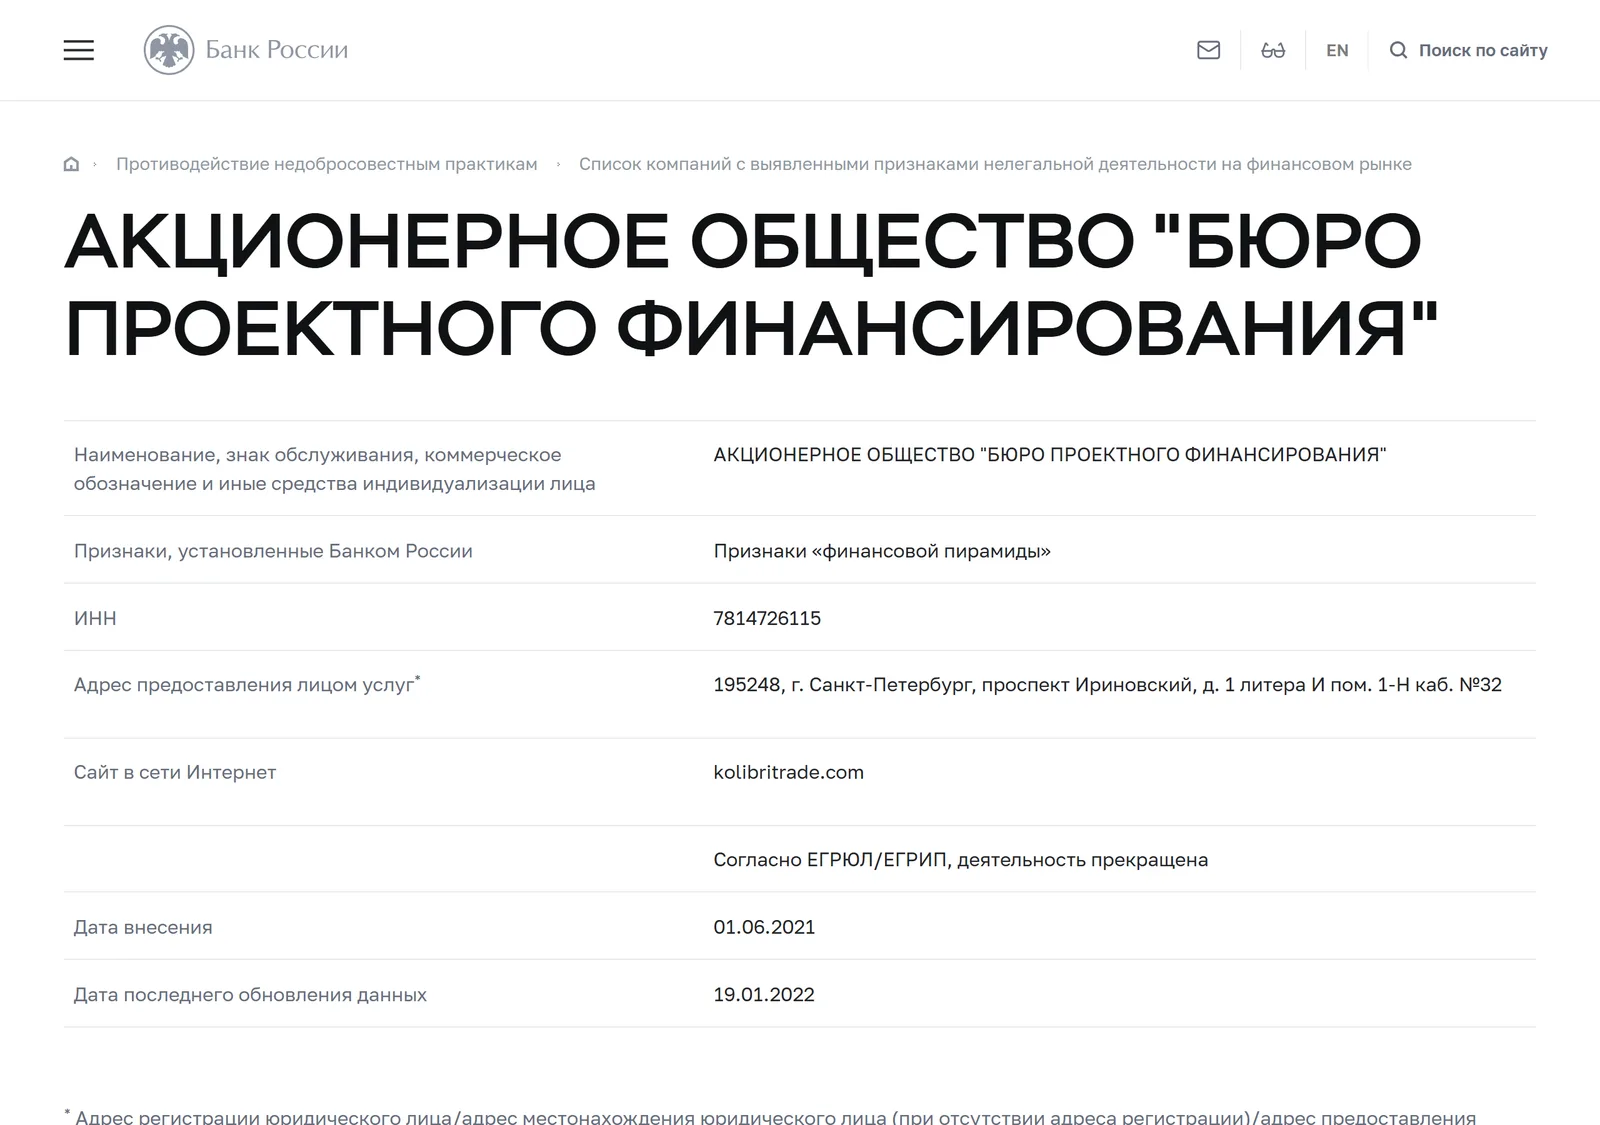
Task: Open the mail envelope contact icon
Action: click(x=1208, y=50)
